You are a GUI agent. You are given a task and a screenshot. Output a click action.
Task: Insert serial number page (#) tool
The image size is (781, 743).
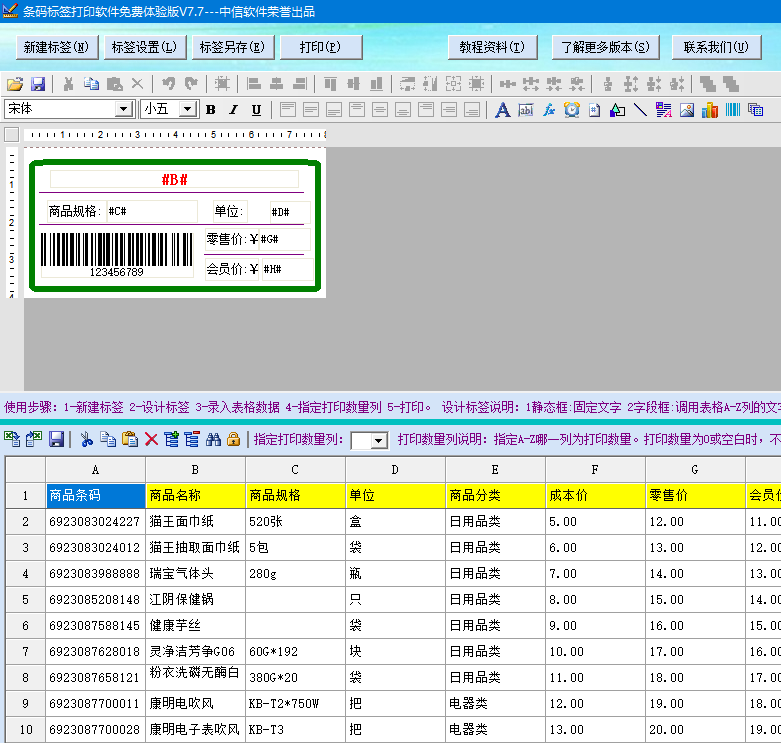pos(595,110)
